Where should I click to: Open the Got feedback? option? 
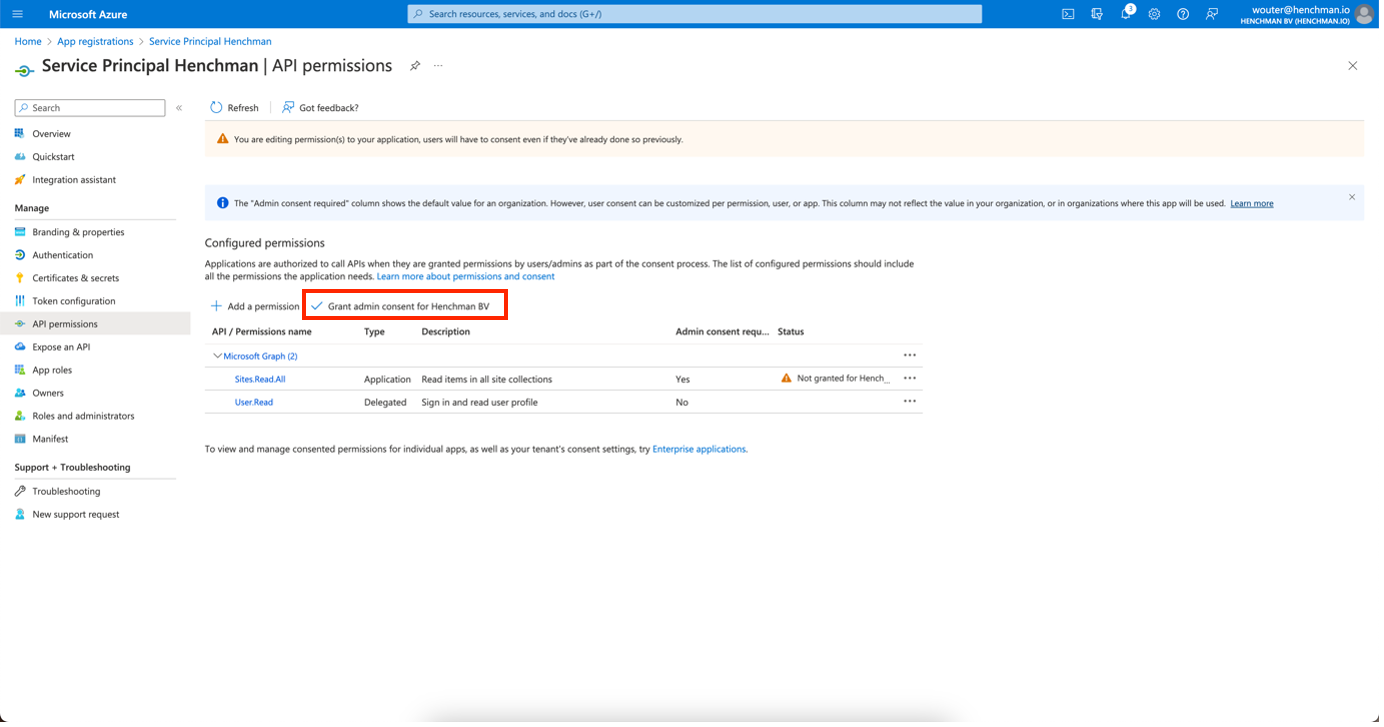(320, 108)
